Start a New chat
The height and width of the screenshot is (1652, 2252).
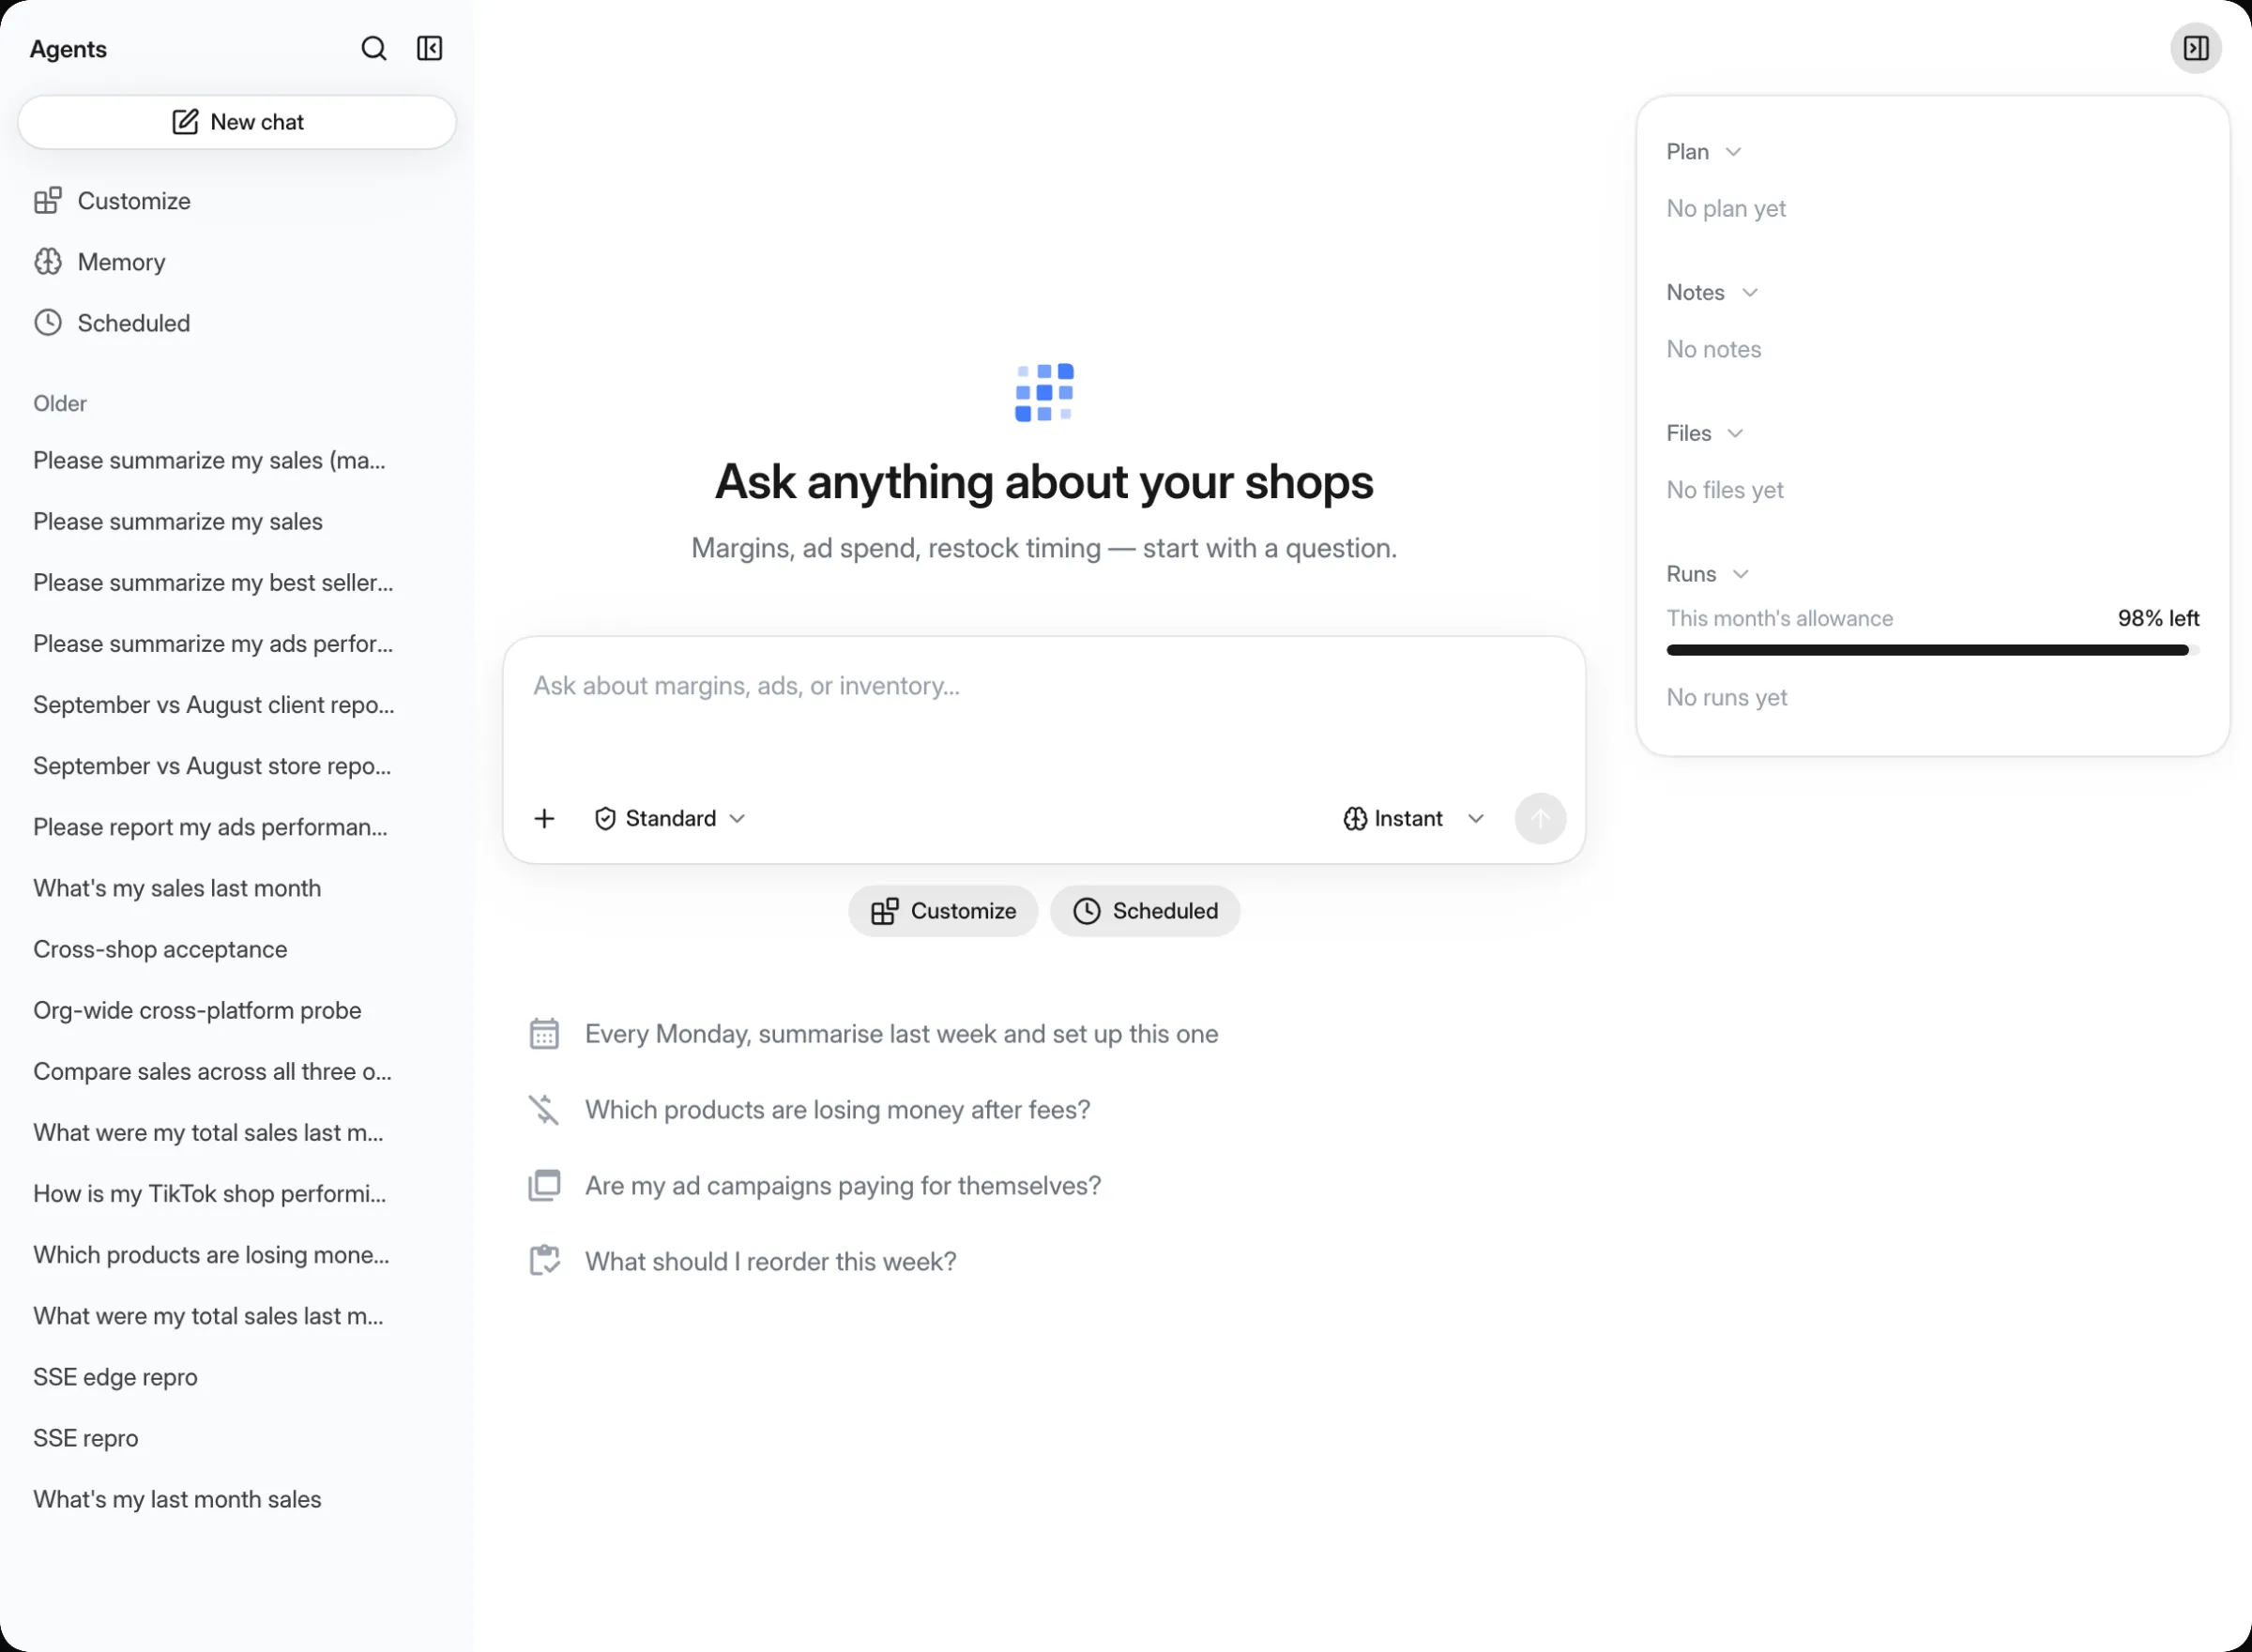tap(237, 122)
